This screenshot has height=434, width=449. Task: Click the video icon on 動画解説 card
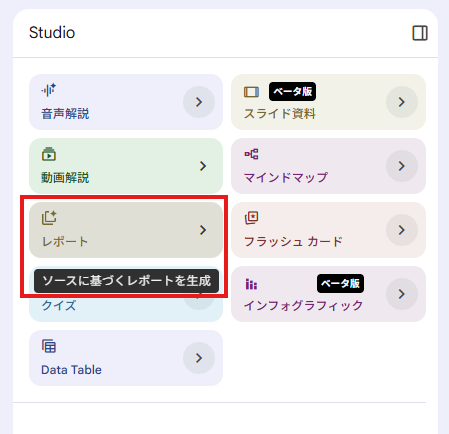pos(49,154)
